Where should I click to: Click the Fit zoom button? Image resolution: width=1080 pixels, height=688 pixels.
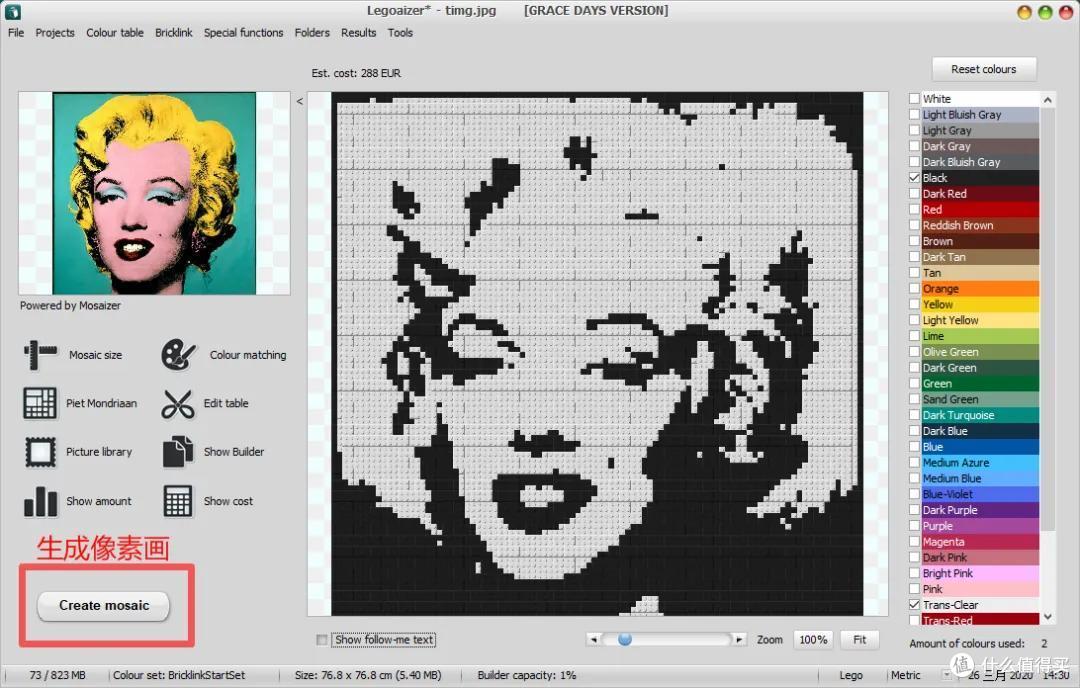tap(860, 640)
